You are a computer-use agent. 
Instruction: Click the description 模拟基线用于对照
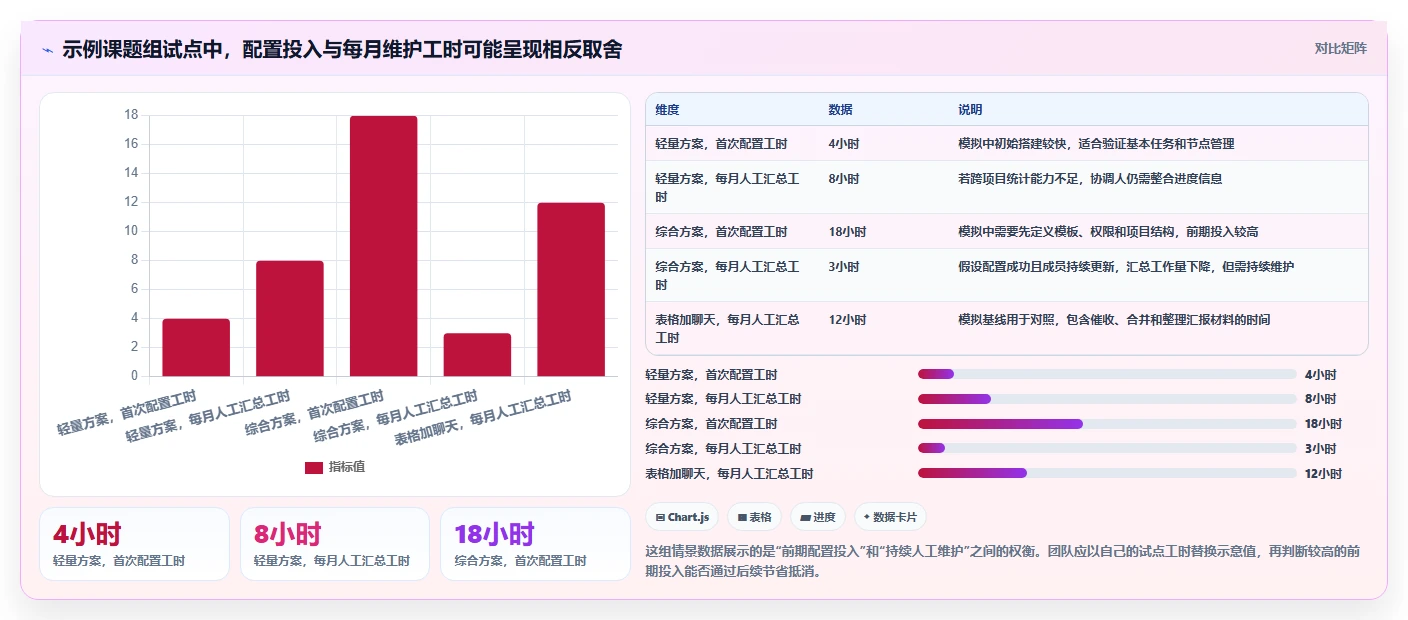pyautogui.click(x=1114, y=320)
